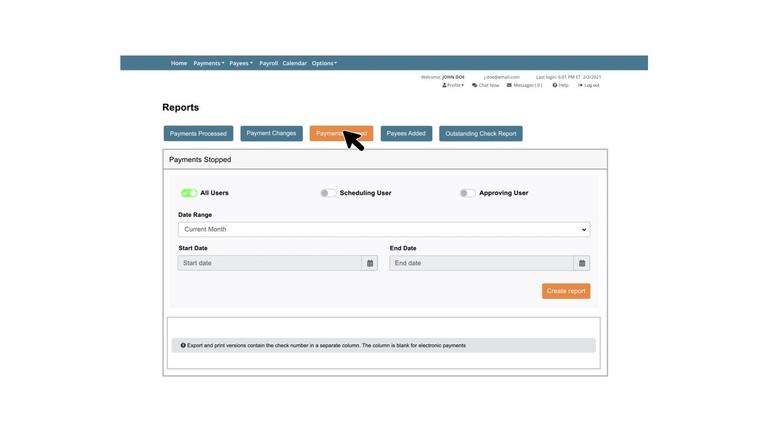
Task: Switch to Payment Changes report
Action: click(x=271, y=133)
